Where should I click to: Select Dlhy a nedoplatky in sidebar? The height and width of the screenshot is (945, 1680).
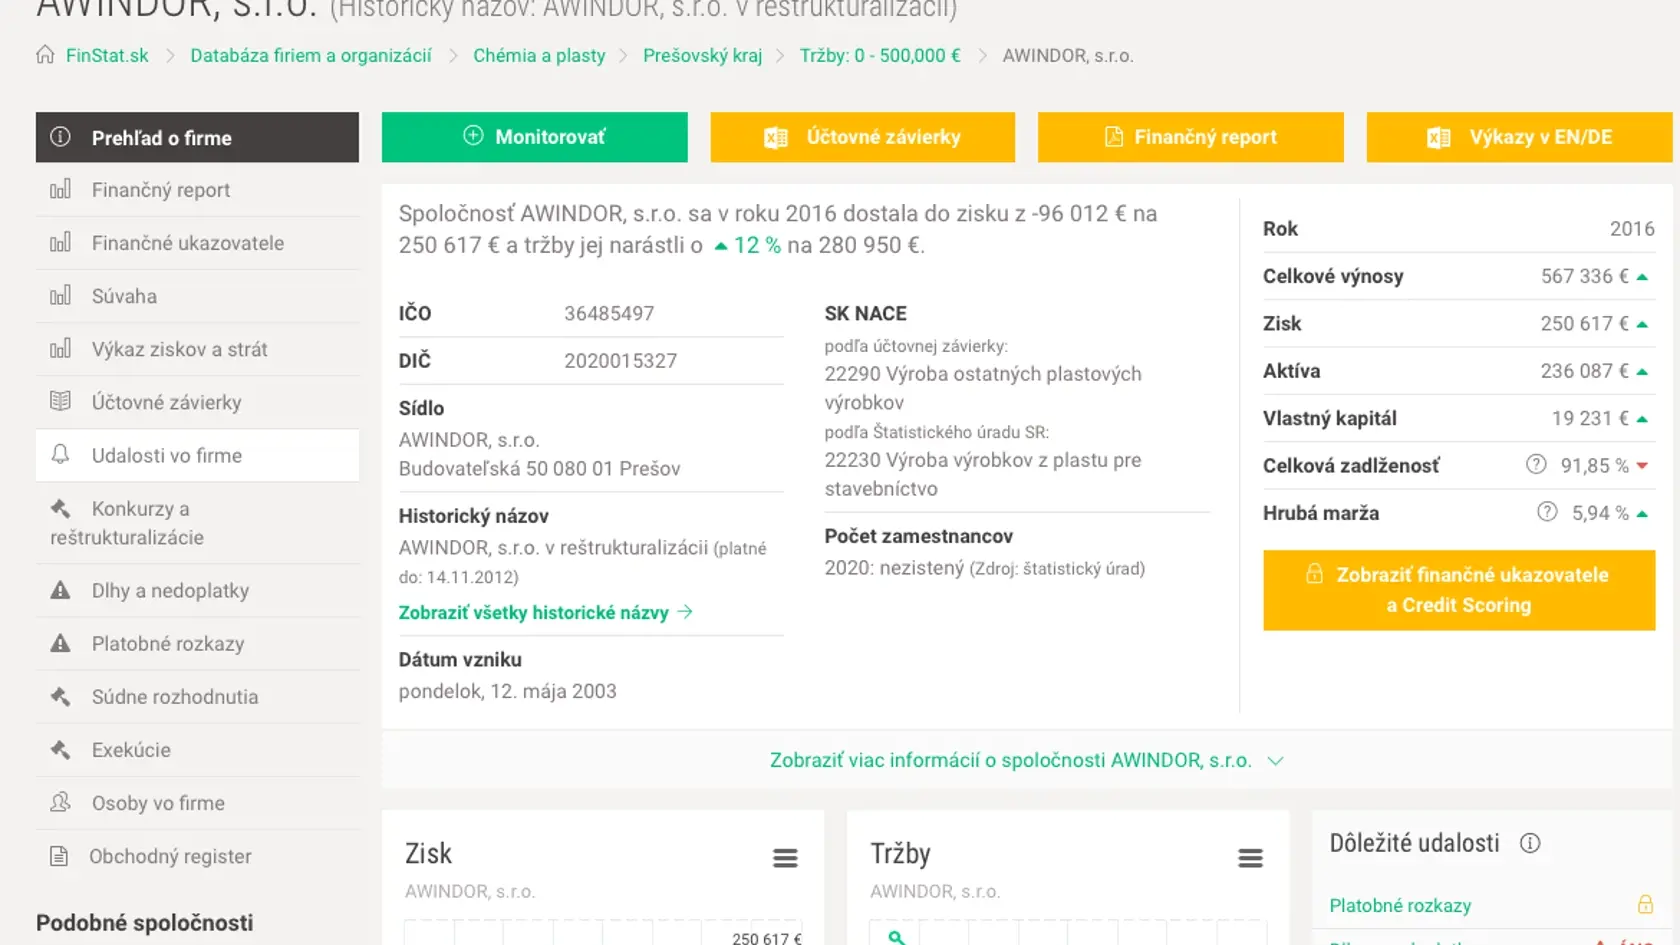pyautogui.click(x=197, y=590)
